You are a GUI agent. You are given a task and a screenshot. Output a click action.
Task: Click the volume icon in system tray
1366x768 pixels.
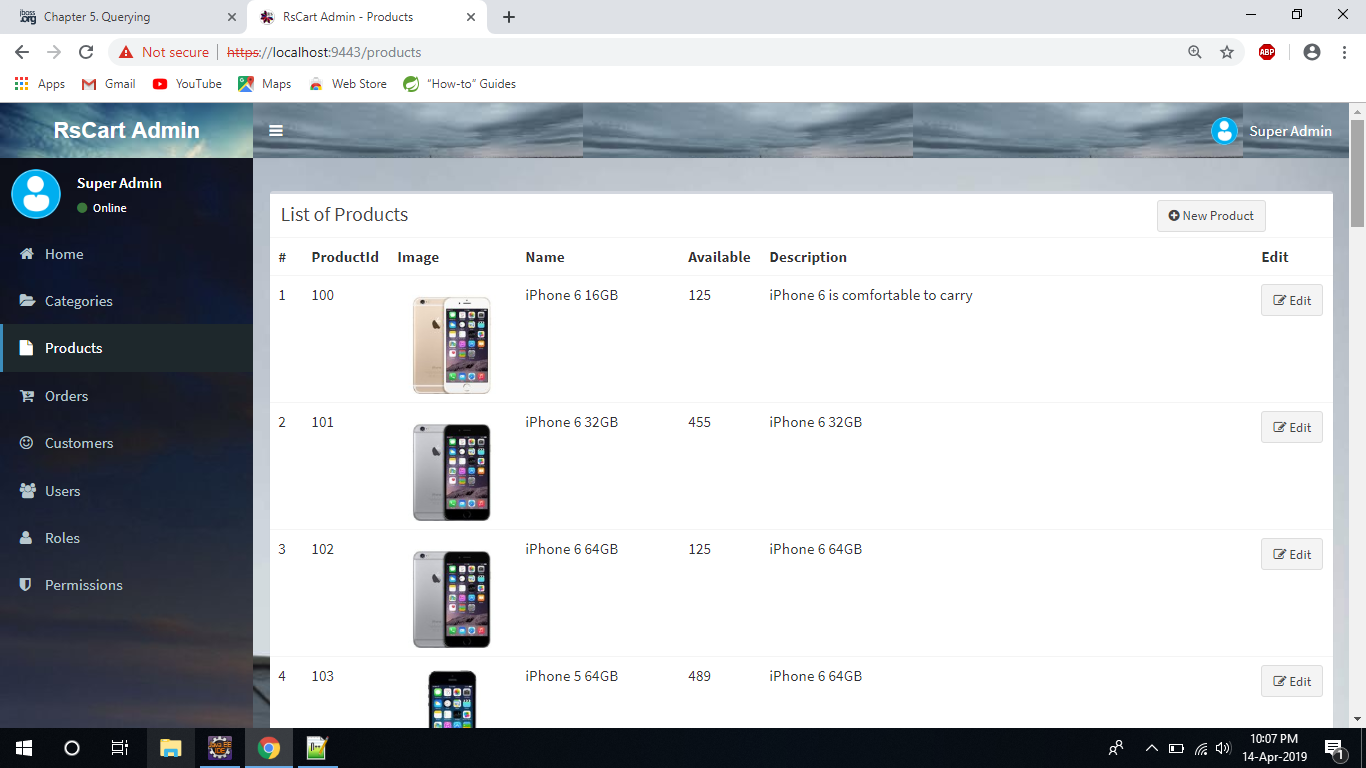pos(1222,748)
